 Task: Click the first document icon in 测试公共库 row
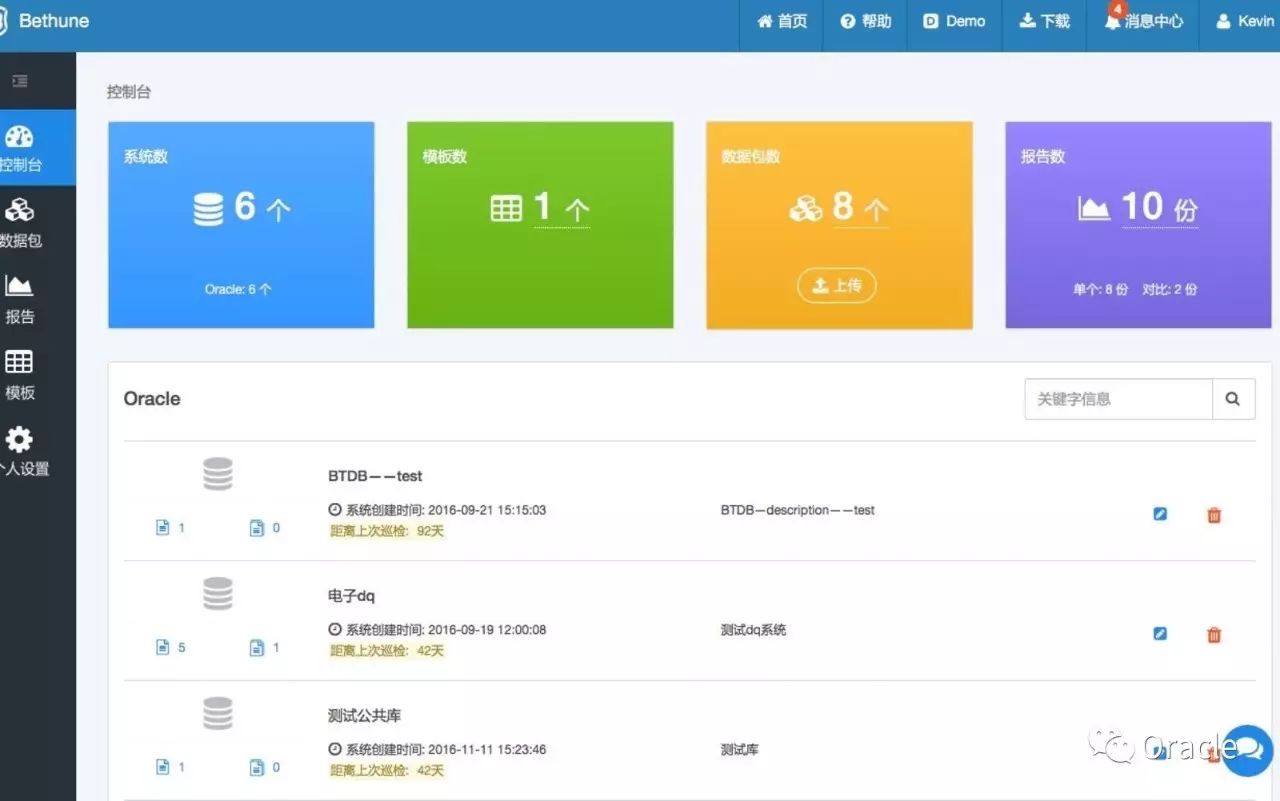click(163, 767)
